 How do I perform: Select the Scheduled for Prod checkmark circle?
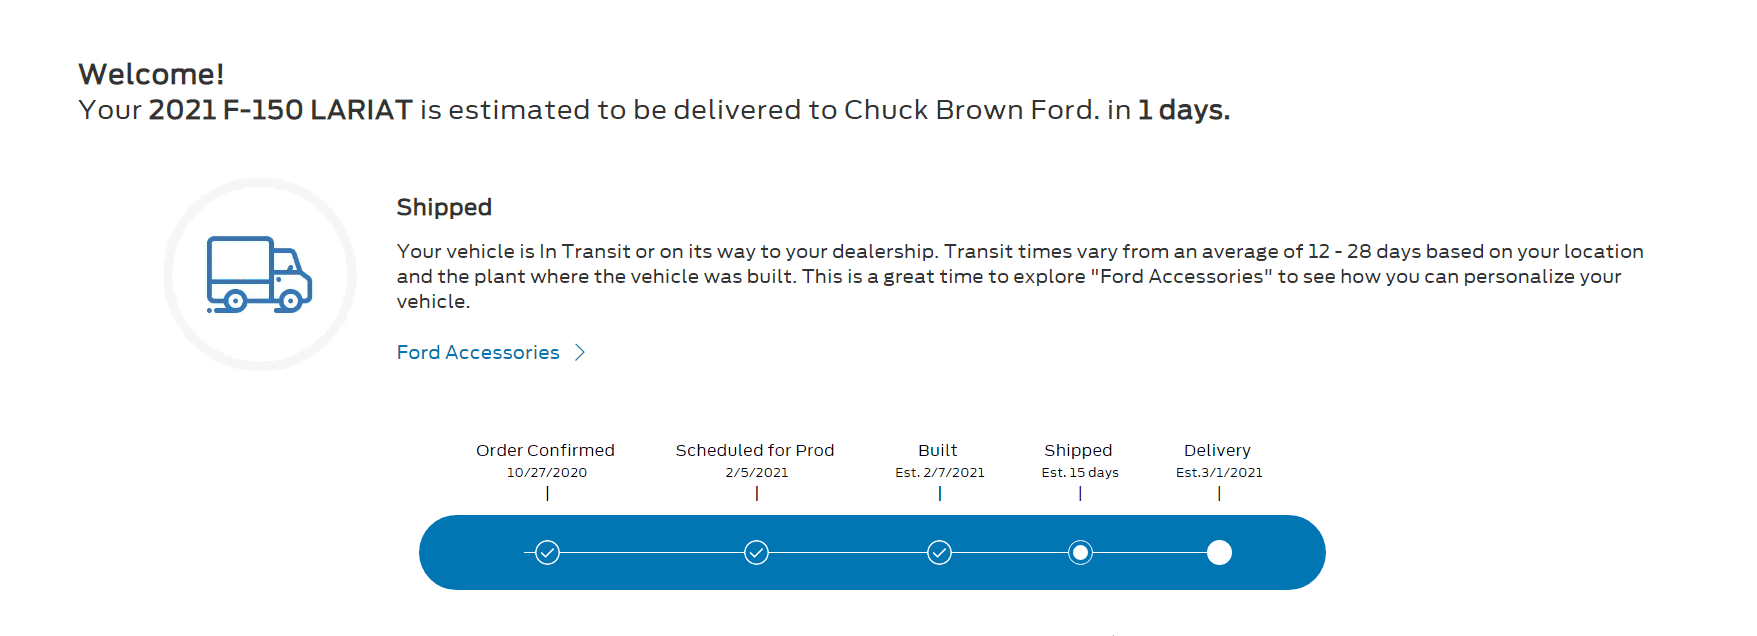click(x=757, y=553)
